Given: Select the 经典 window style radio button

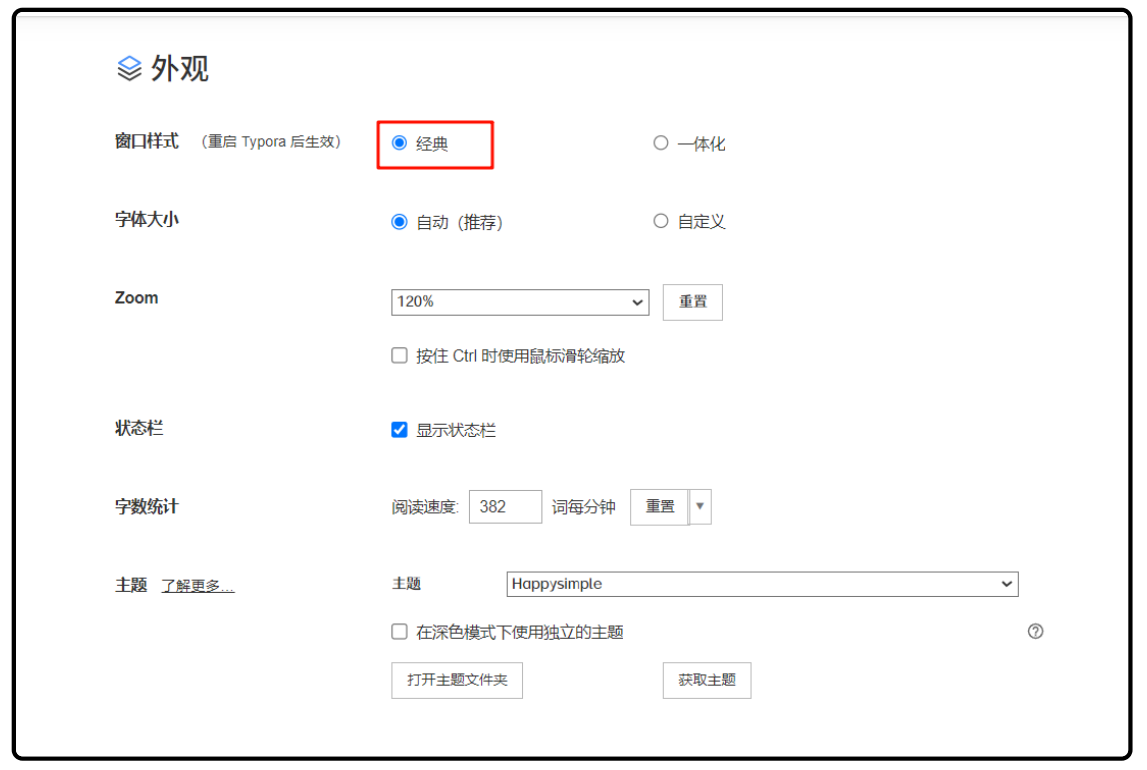Looking at the screenshot, I should click(399, 143).
